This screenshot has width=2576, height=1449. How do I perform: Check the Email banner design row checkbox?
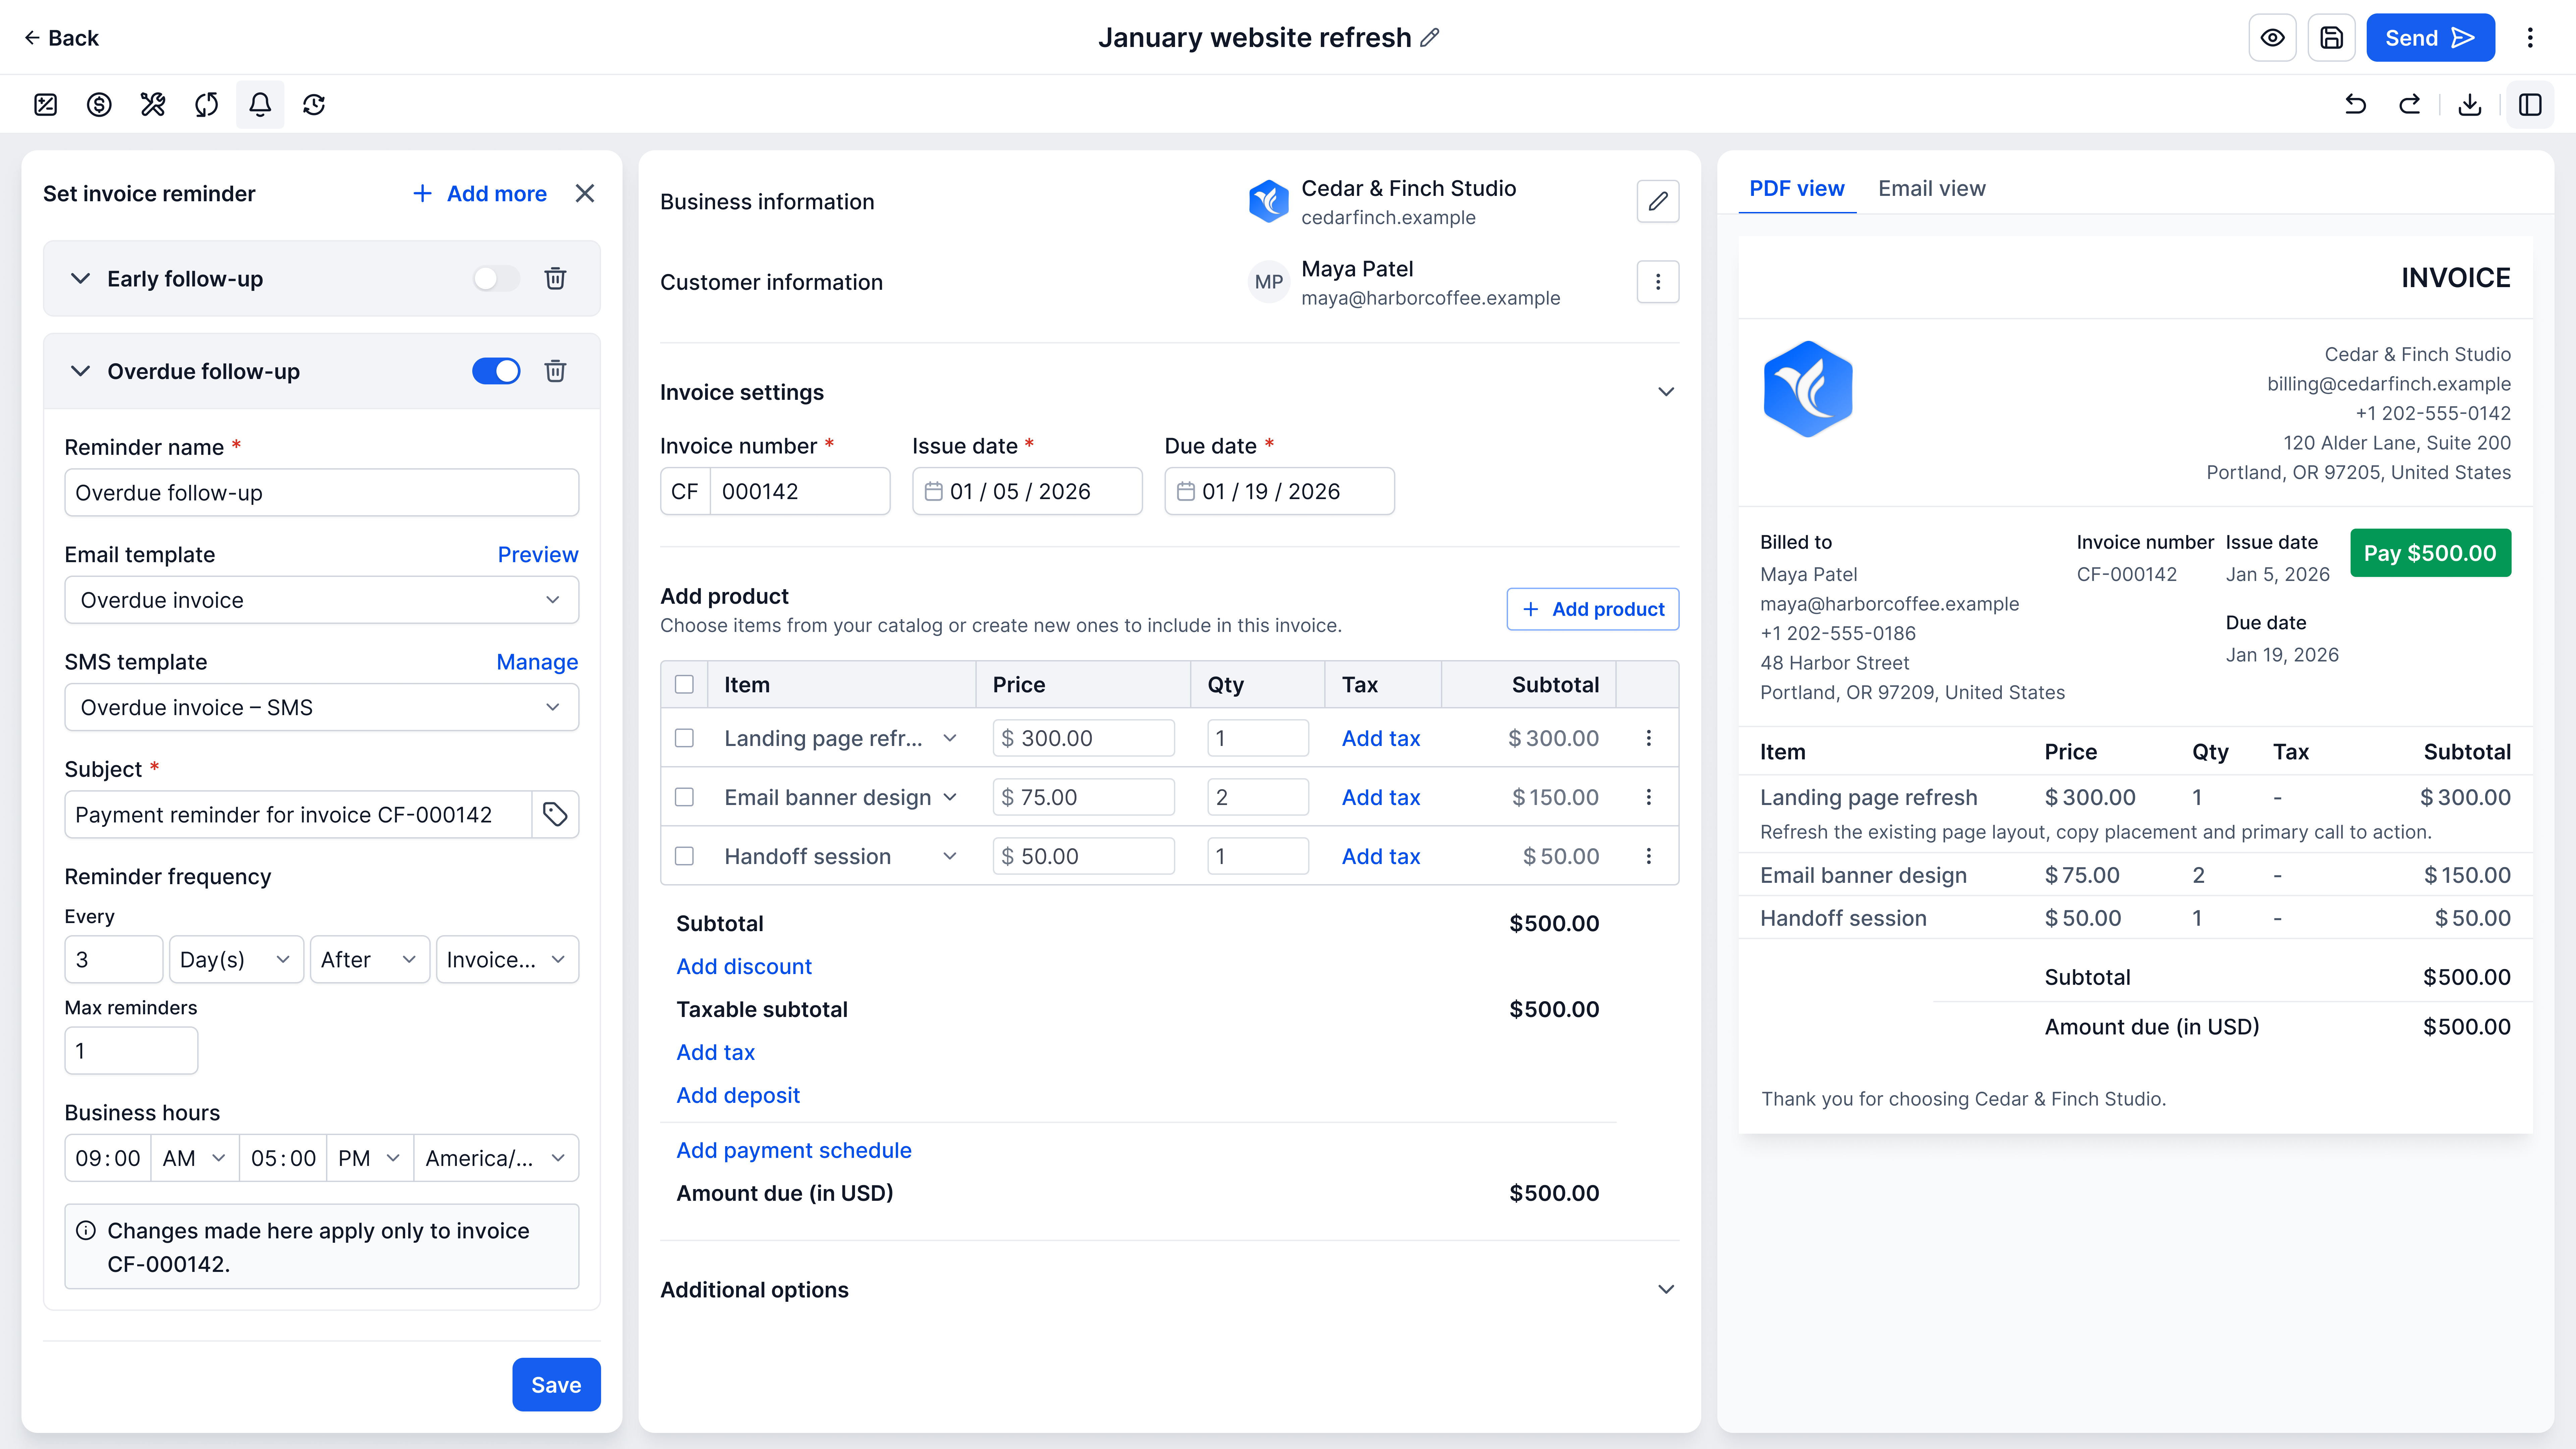click(684, 797)
